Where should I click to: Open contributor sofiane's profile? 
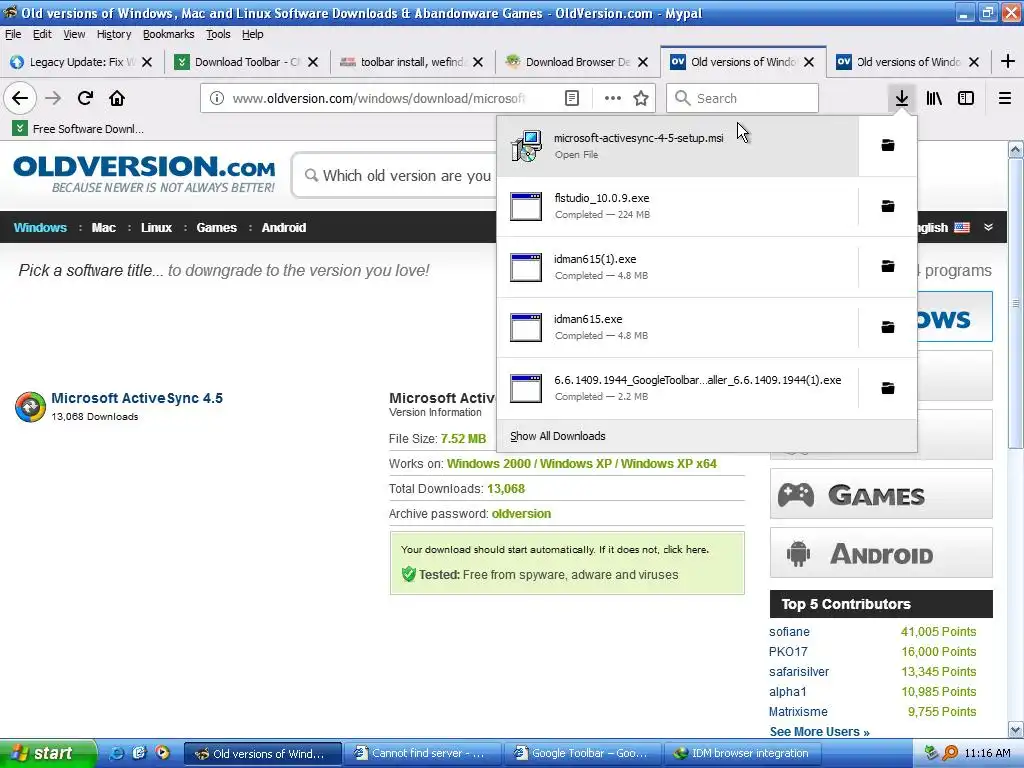[789, 632]
